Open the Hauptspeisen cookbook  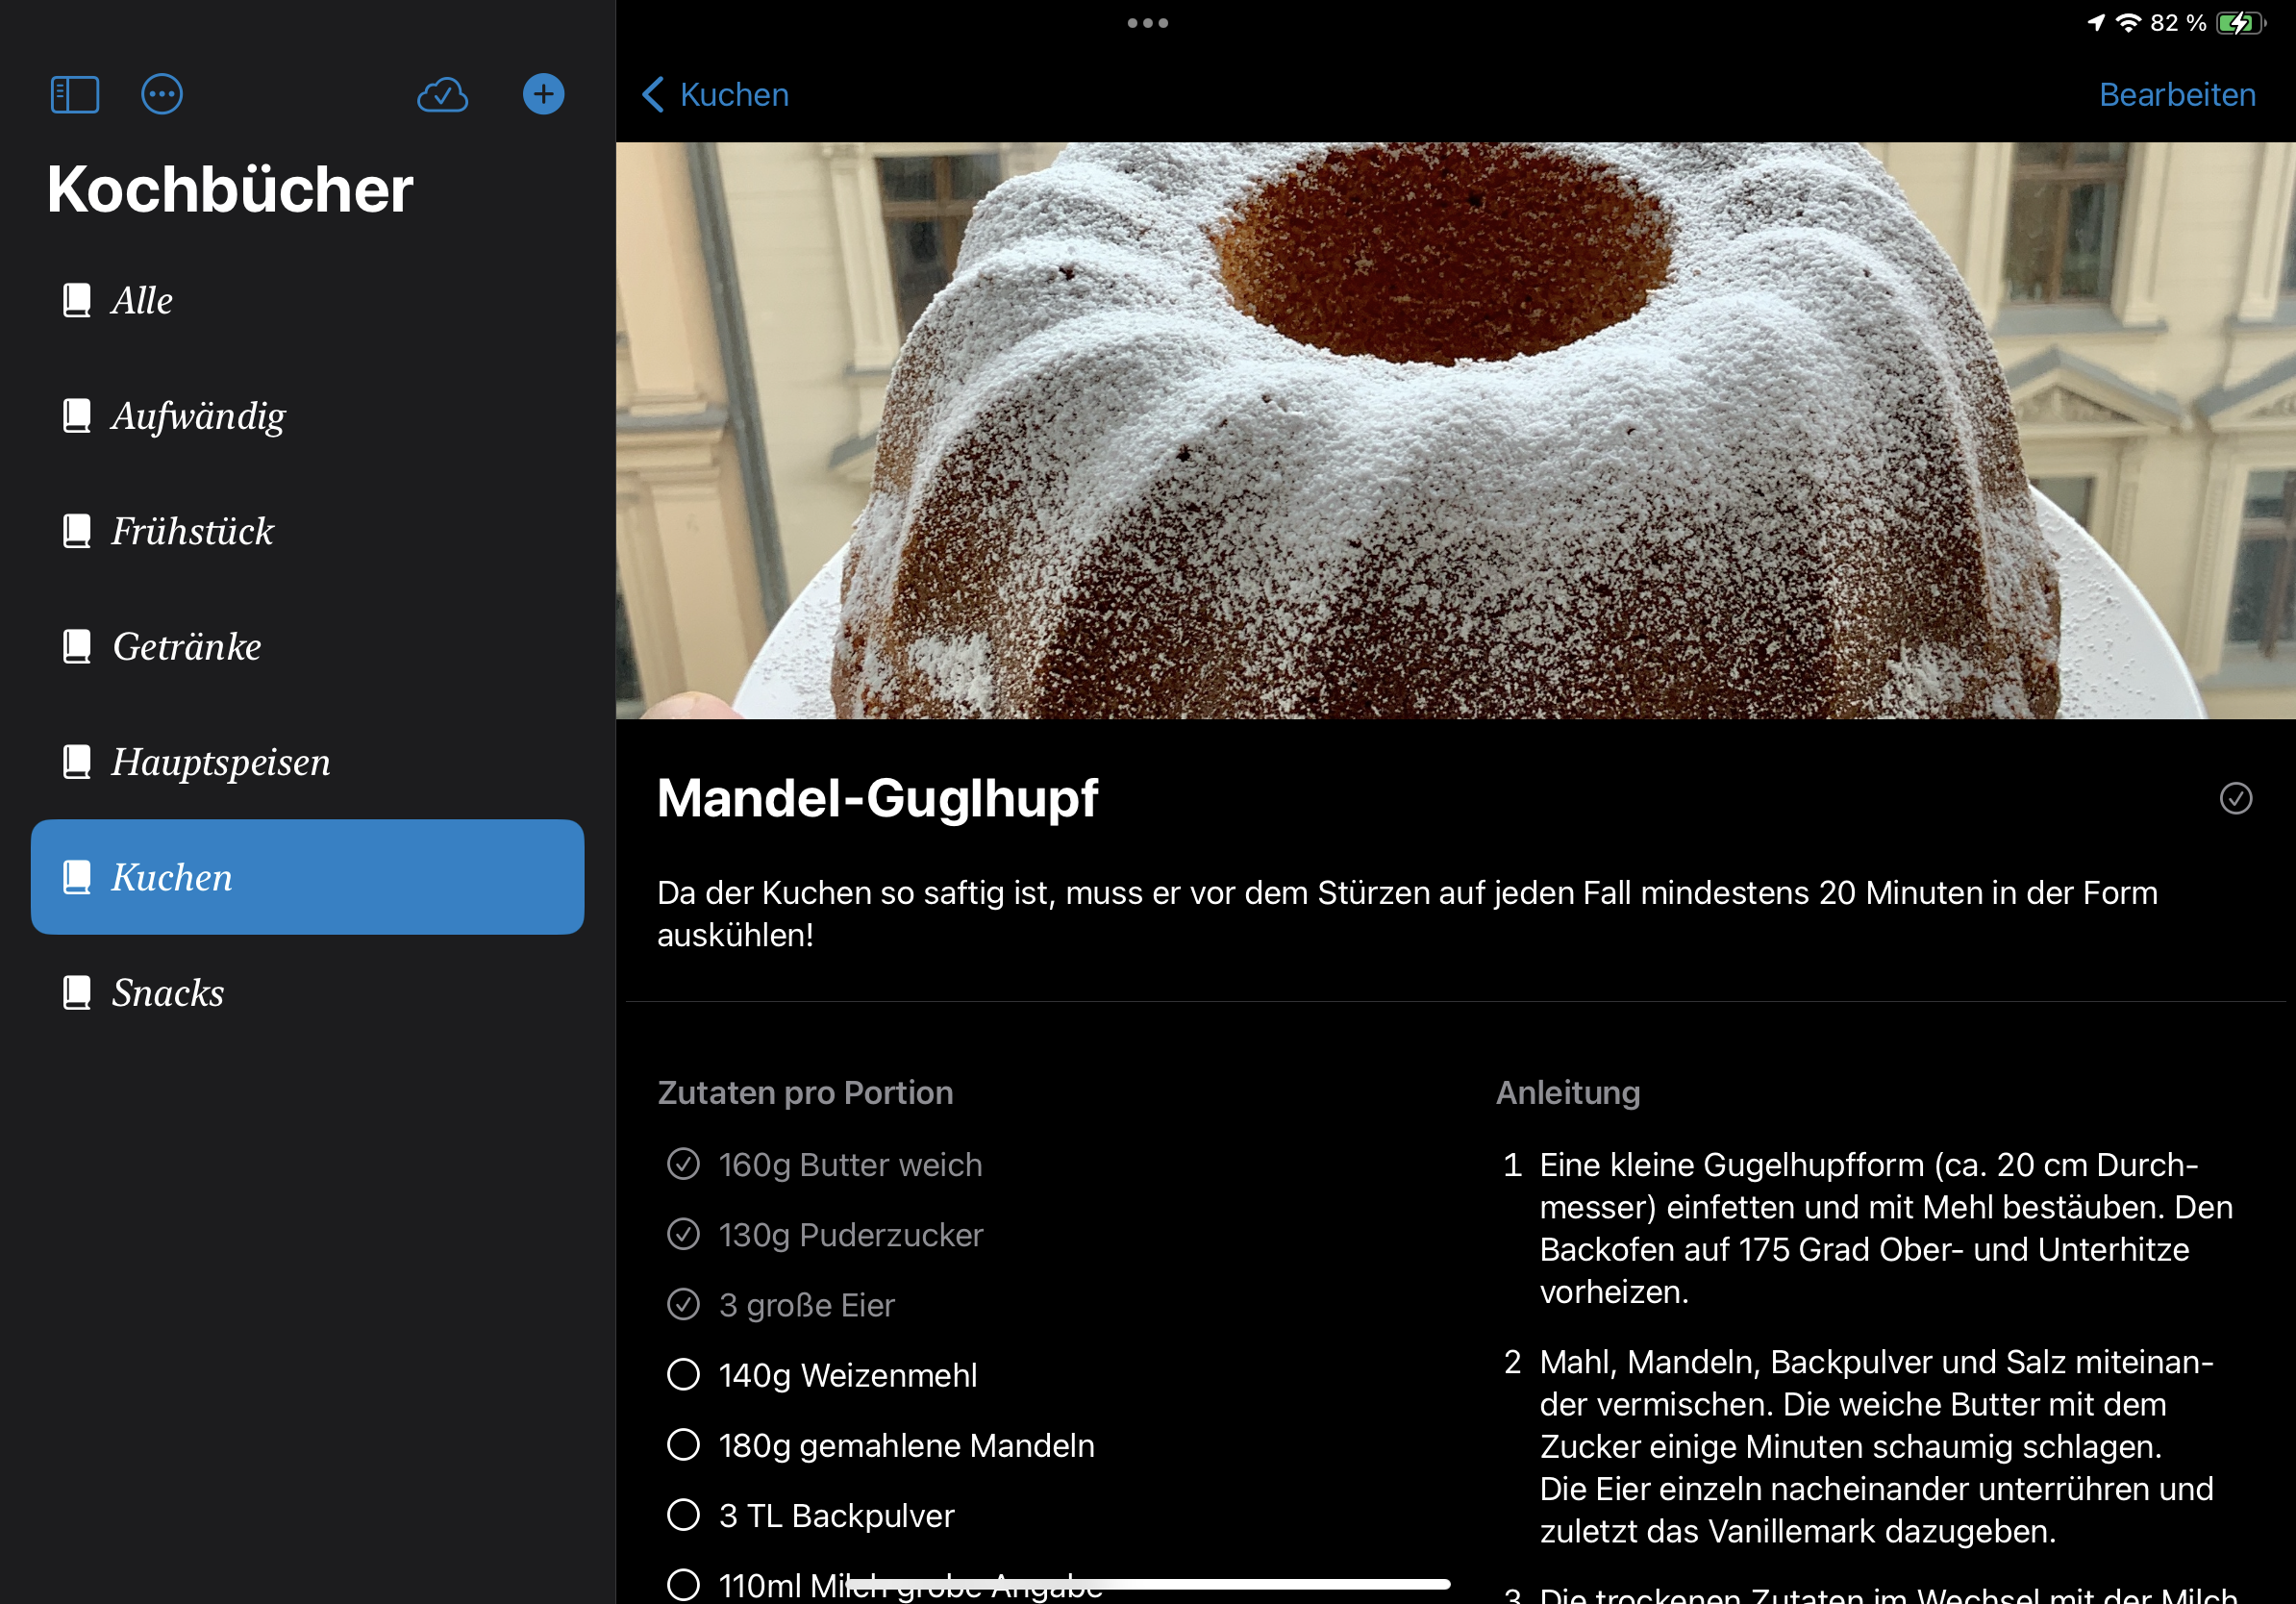(x=220, y=761)
